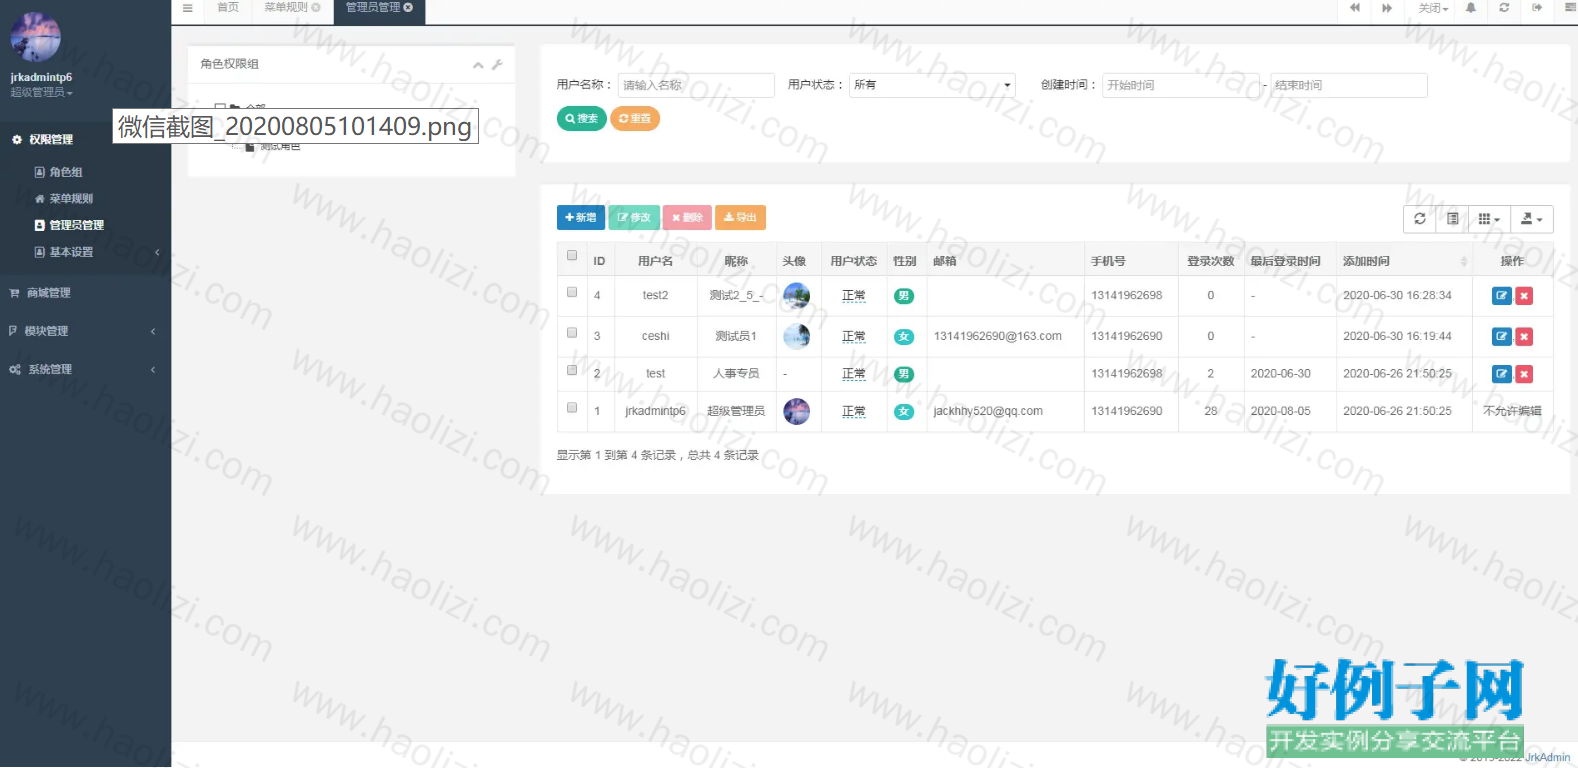Switch to the 首页 tab
This screenshot has width=1578, height=768.
pos(228,8)
